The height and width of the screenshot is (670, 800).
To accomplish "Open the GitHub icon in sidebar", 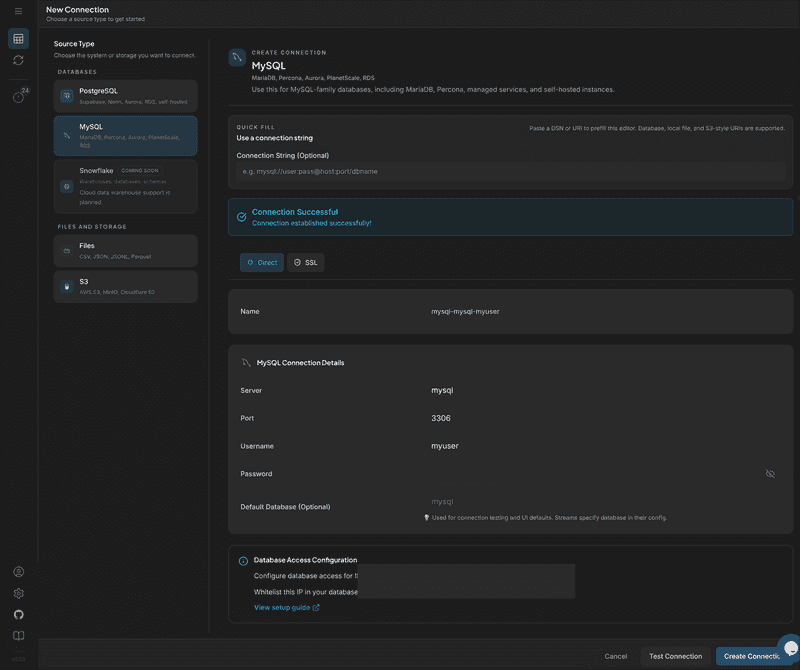I will (18, 614).
